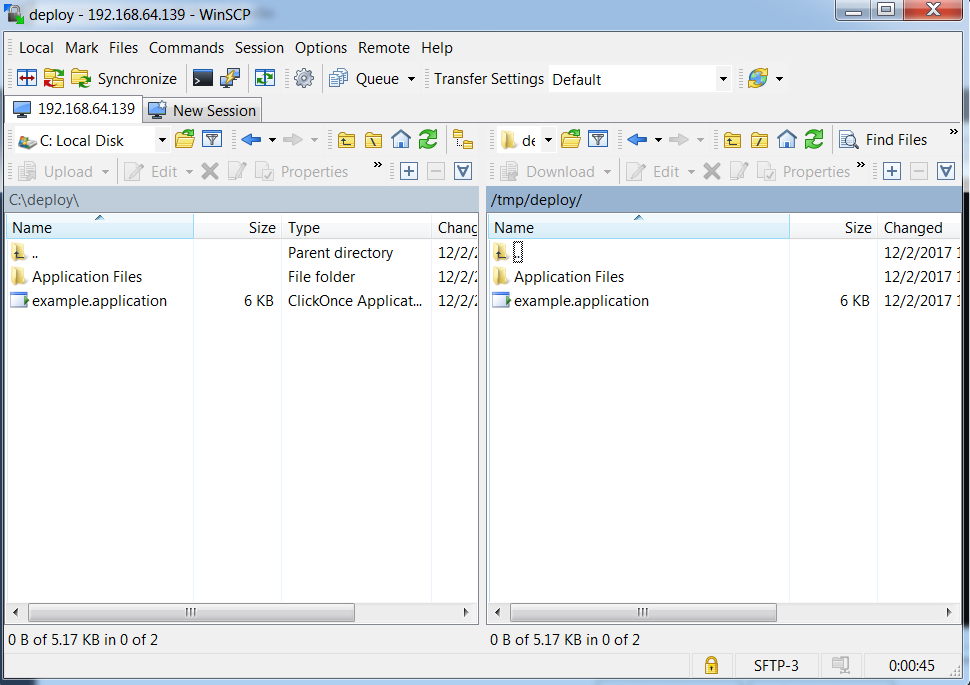Click local panel Invert Selection icon

(463, 171)
